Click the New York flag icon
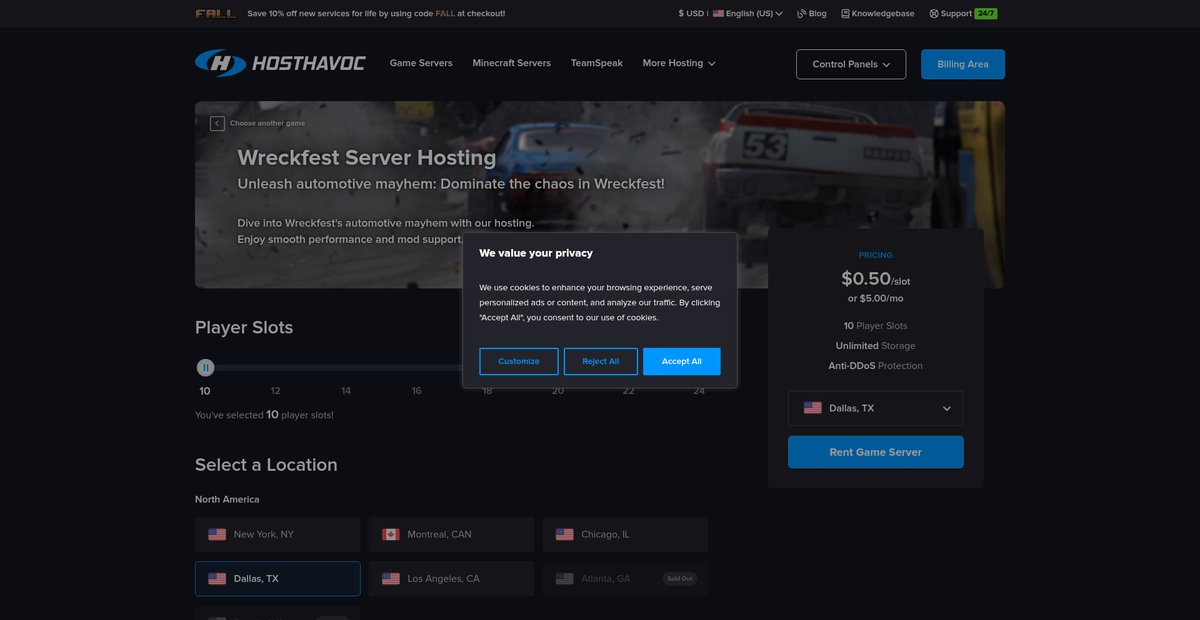Viewport: 1200px width, 620px height. [x=217, y=534]
